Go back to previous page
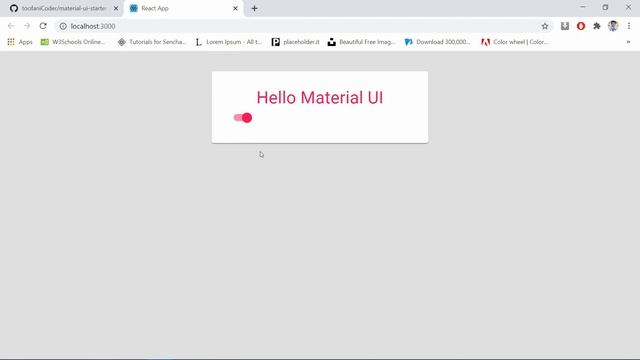Image resolution: width=640 pixels, height=360 pixels. pos(11,26)
